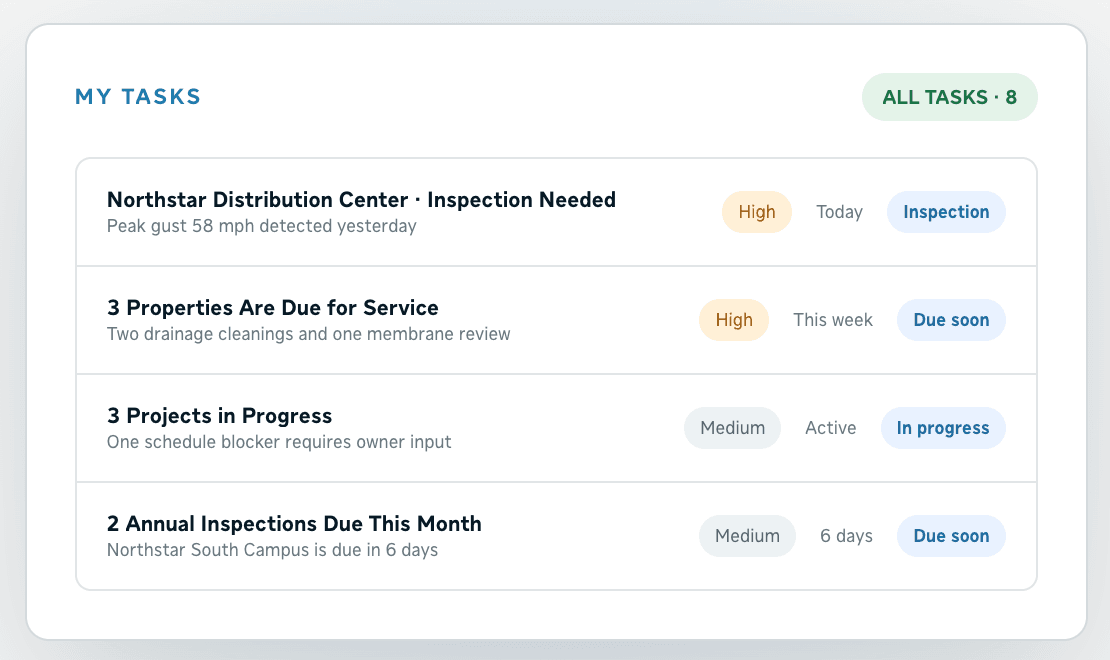
Task: Open 3 Properties Are Due for Service
Action: (273, 307)
